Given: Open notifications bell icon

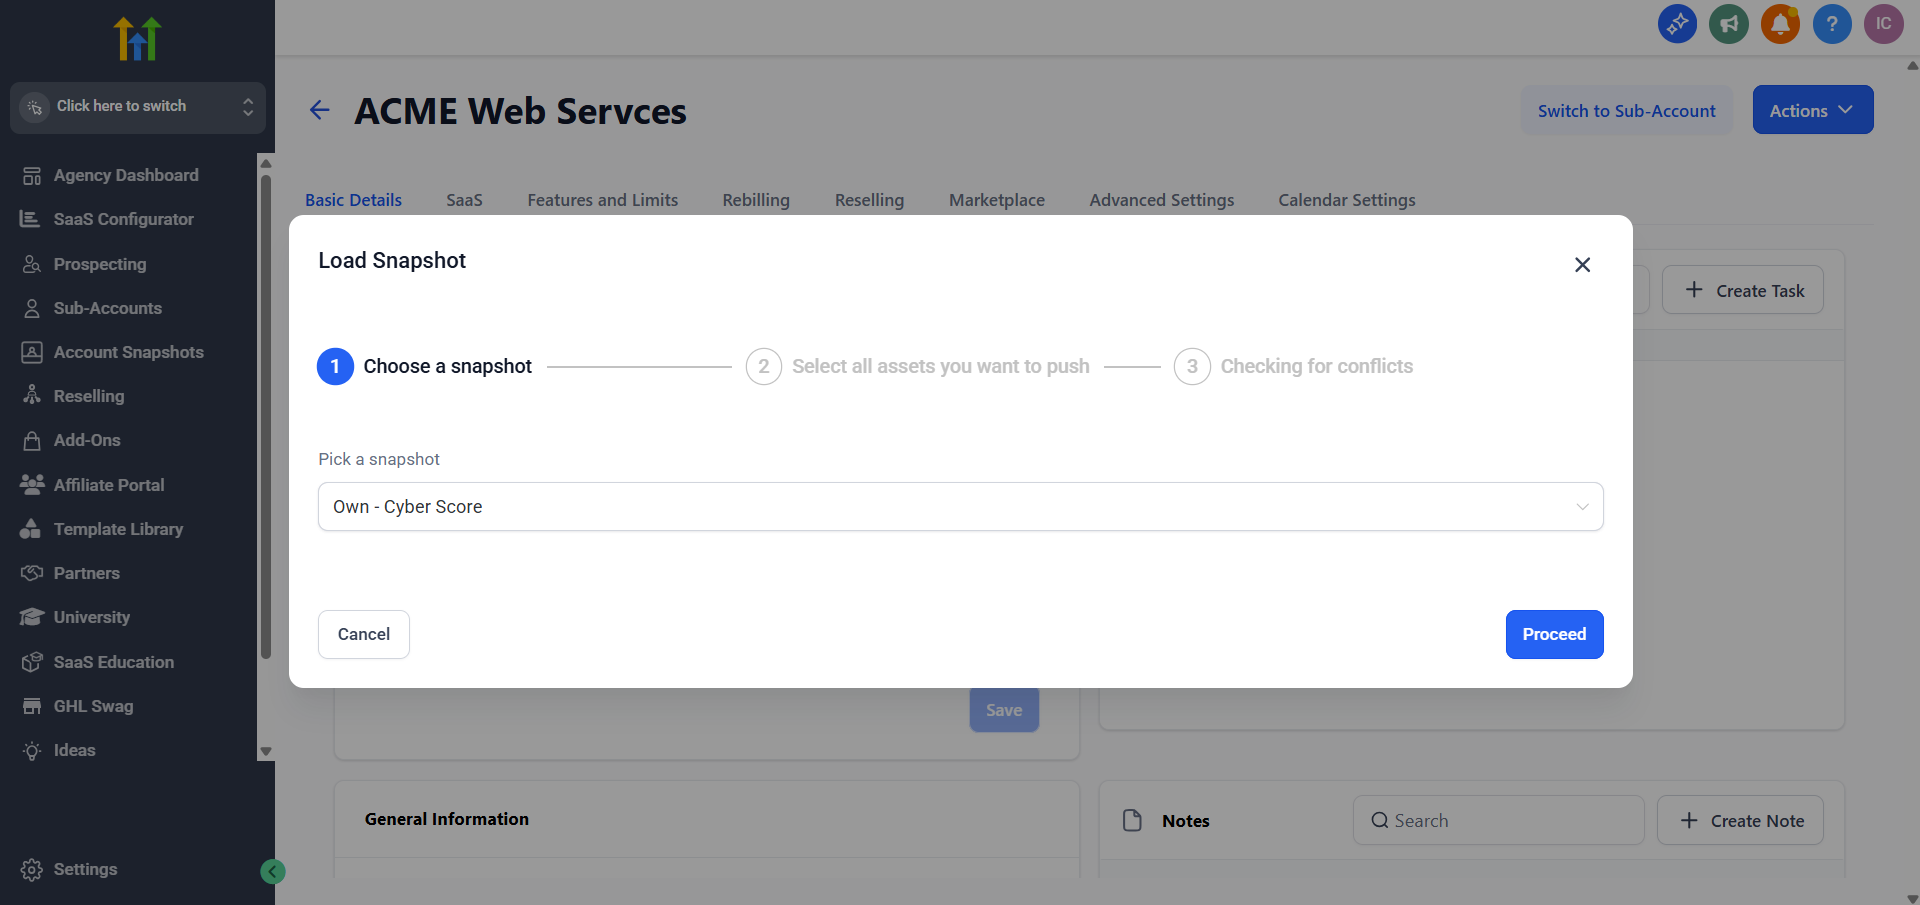Looking at the screenshot, I should 1780,23.
